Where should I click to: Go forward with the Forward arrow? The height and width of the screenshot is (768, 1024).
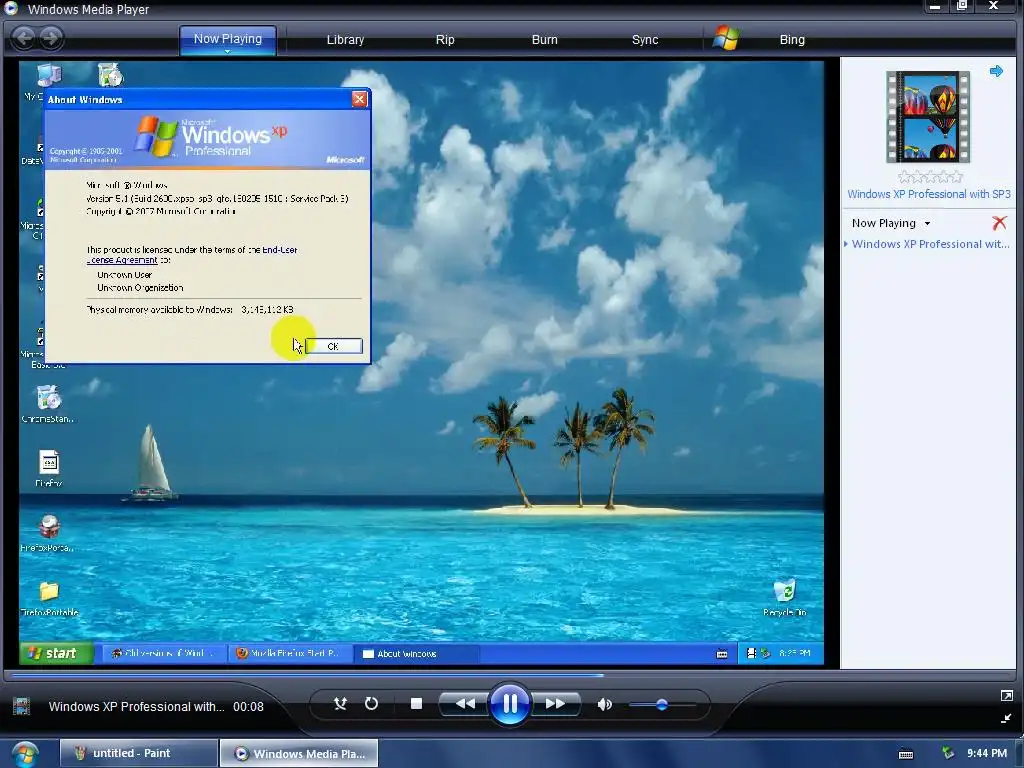pos(51,38)
